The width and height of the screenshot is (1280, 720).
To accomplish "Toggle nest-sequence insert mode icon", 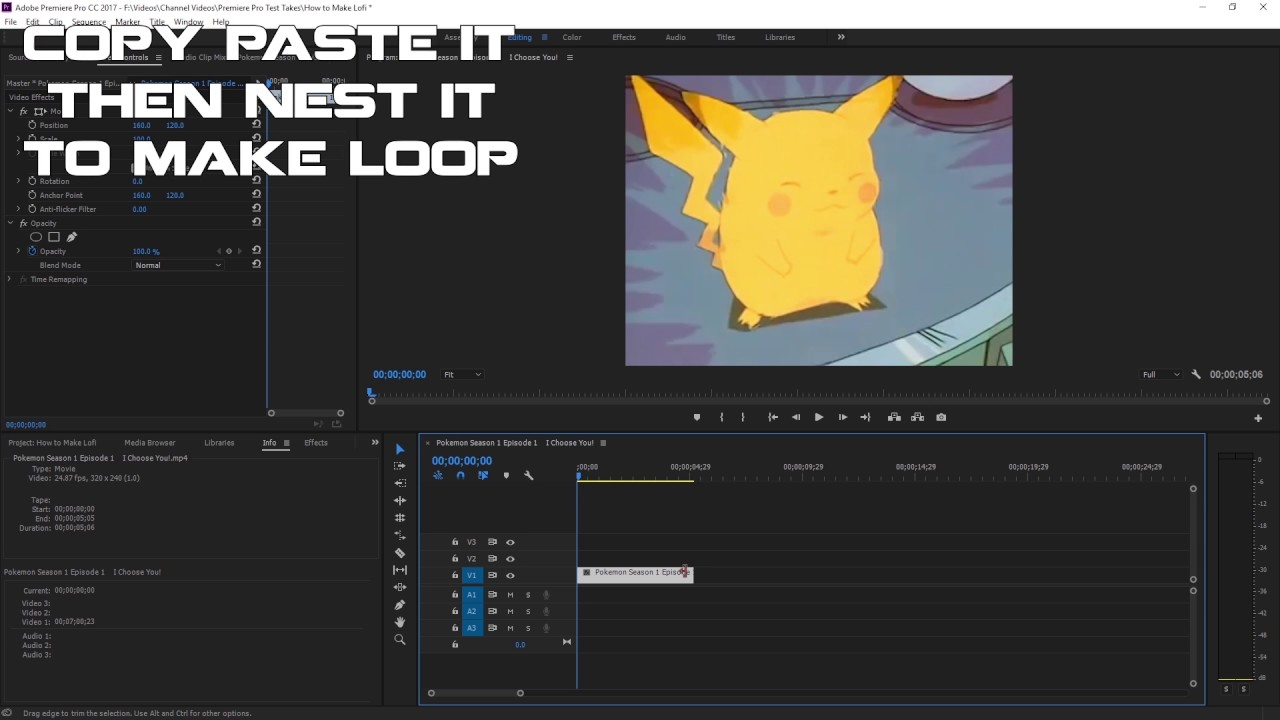I will [x=437, y=476].
